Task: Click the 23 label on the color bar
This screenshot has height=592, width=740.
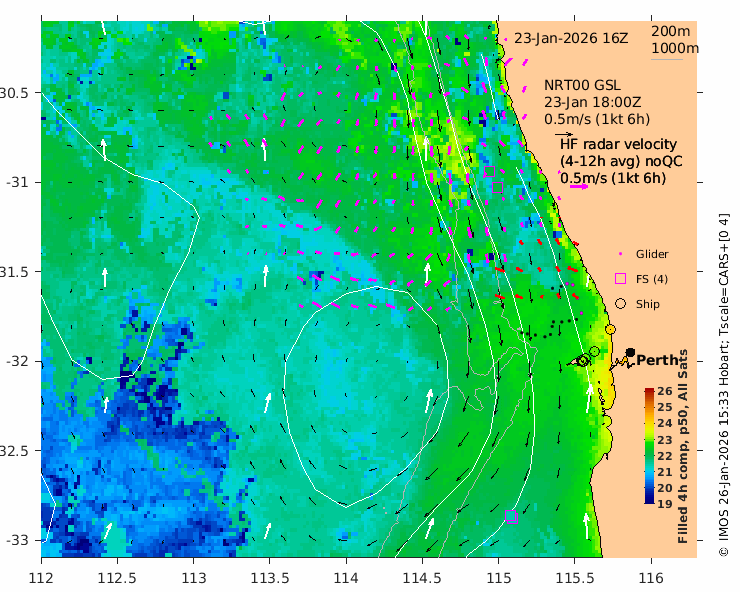Action: point(664,440)
